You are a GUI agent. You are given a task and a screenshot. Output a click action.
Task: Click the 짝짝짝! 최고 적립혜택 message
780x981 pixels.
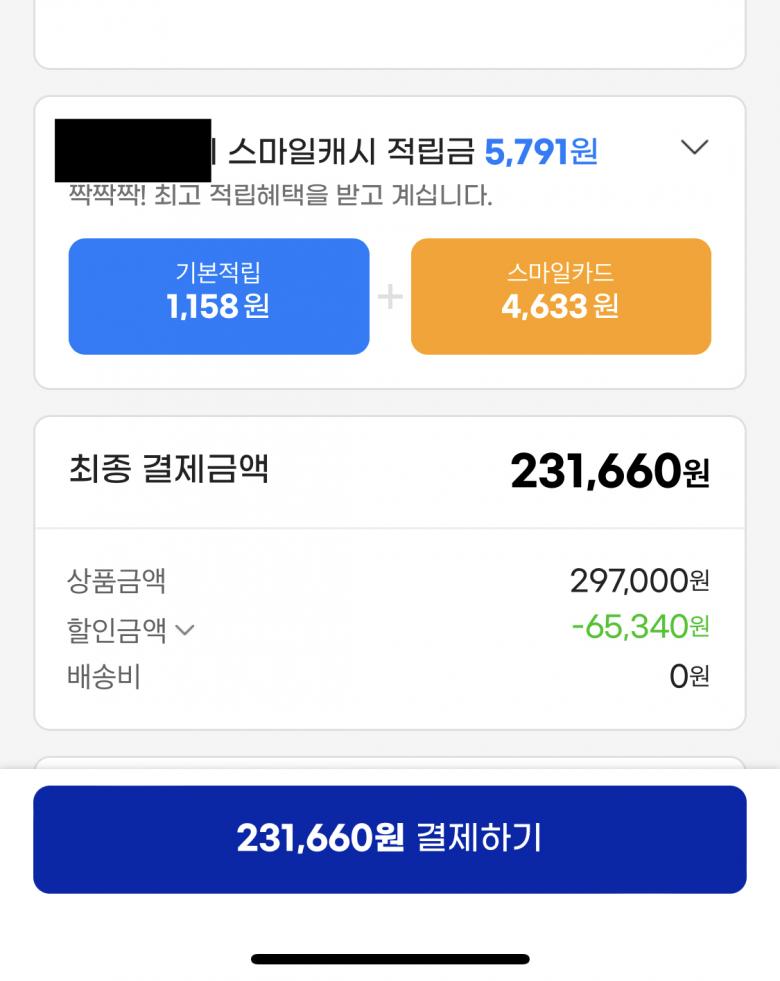(280, 196)
